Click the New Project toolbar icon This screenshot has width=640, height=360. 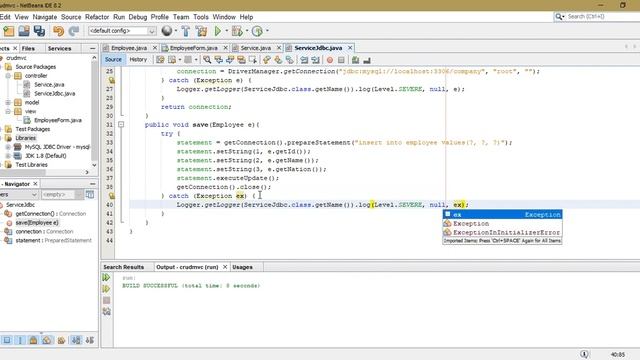[9, 31]
